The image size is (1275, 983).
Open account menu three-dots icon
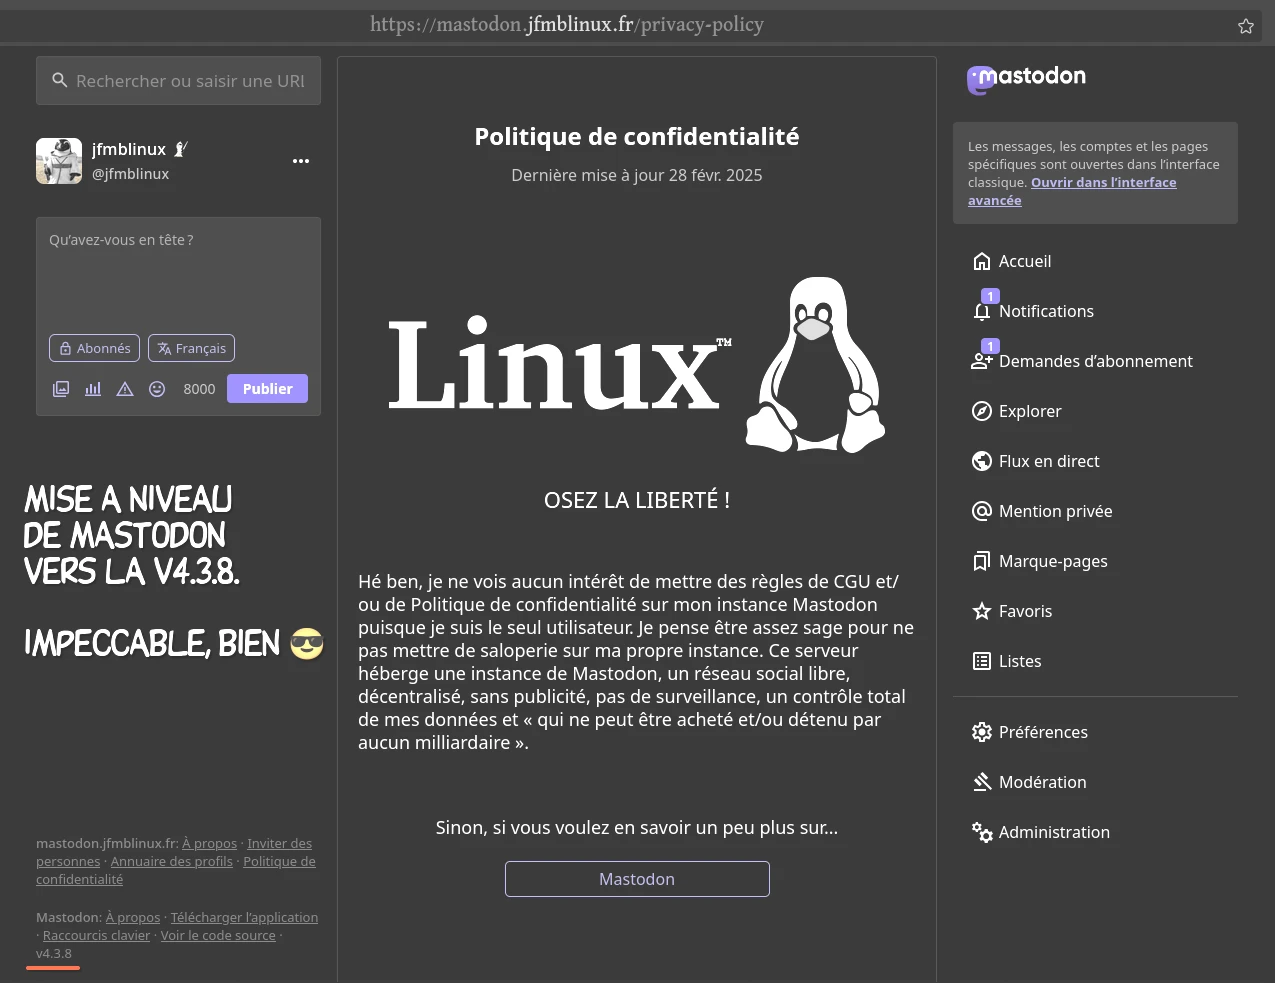point(301,161)
